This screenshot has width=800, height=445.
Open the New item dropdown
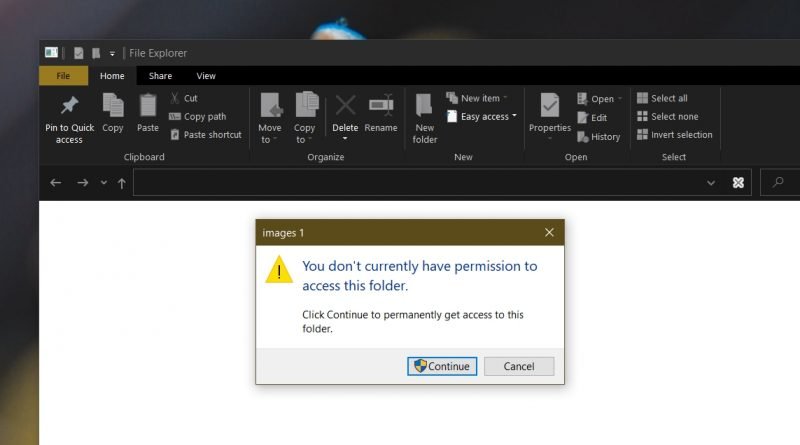tap(477, 98)
